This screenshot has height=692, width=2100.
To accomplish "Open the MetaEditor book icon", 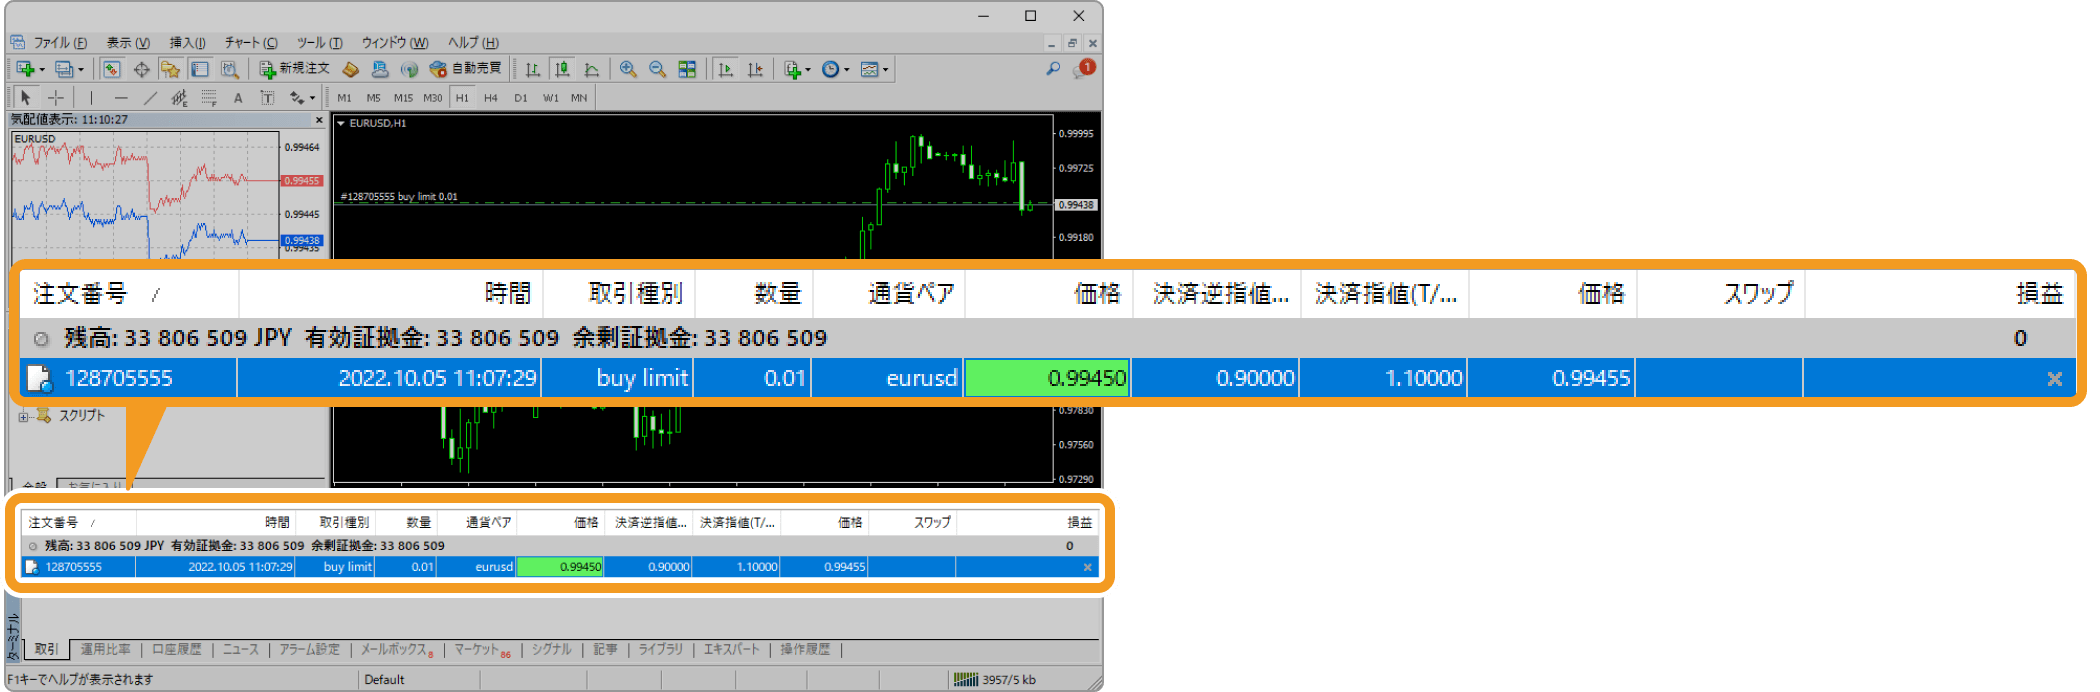I will pos(350,69).
